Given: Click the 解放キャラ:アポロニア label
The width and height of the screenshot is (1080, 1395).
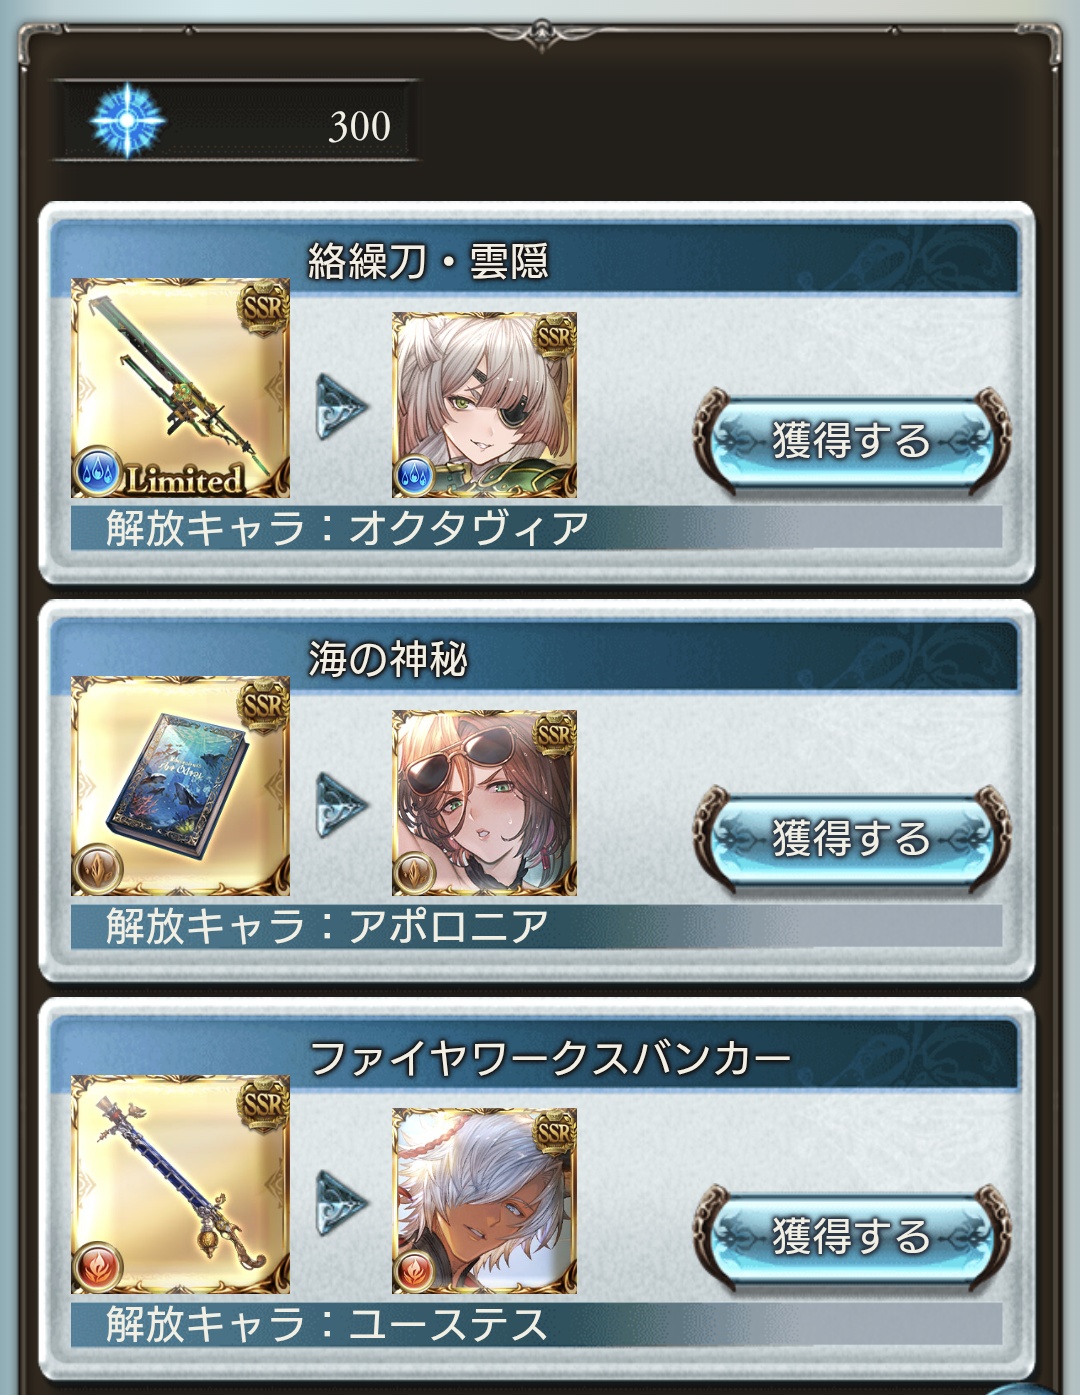Looking at the screenshot, I should click(x=328, y=925).
